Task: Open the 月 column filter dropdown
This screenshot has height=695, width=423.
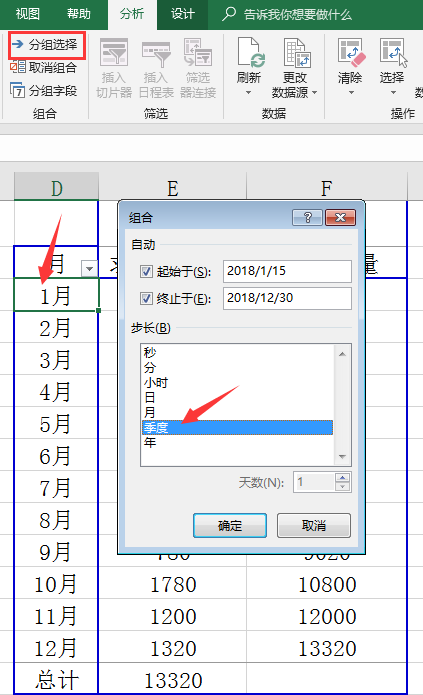Action: (89, 269)
